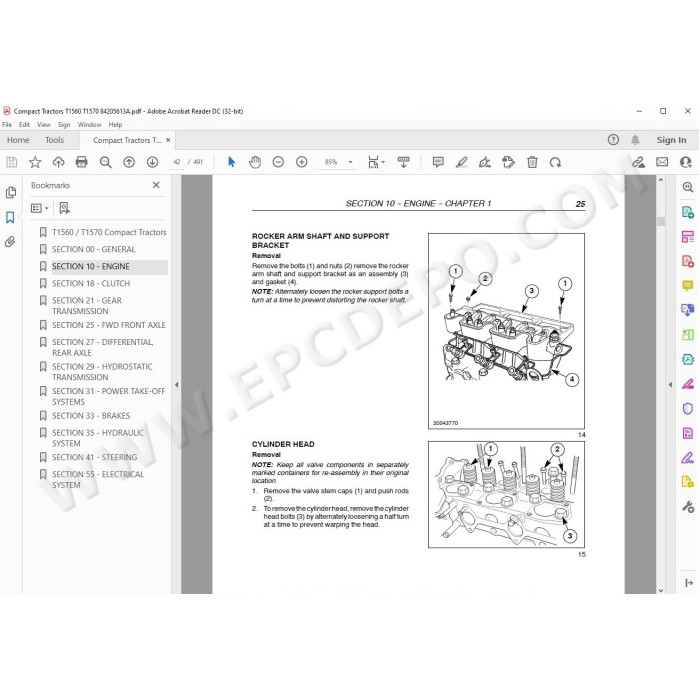Image resolution: width=700 pixels, height=700 pixels.
Task: Open the Find text magnifier icon
Action: coord(105,162)
